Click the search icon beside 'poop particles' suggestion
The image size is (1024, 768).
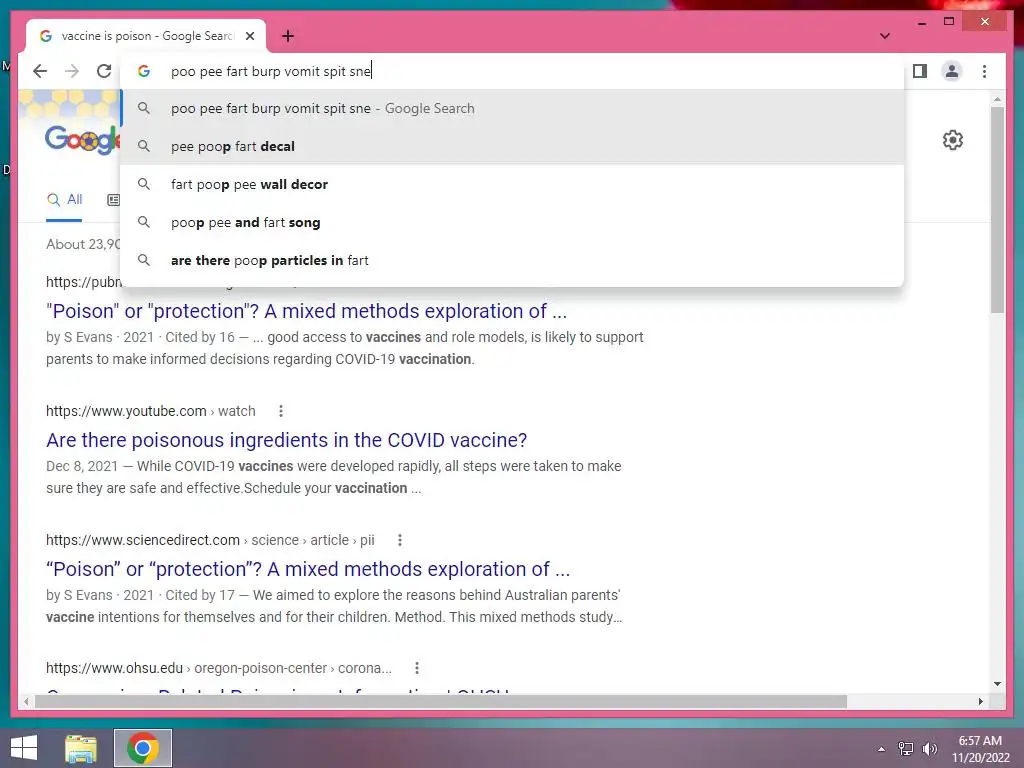click(144, 260)
